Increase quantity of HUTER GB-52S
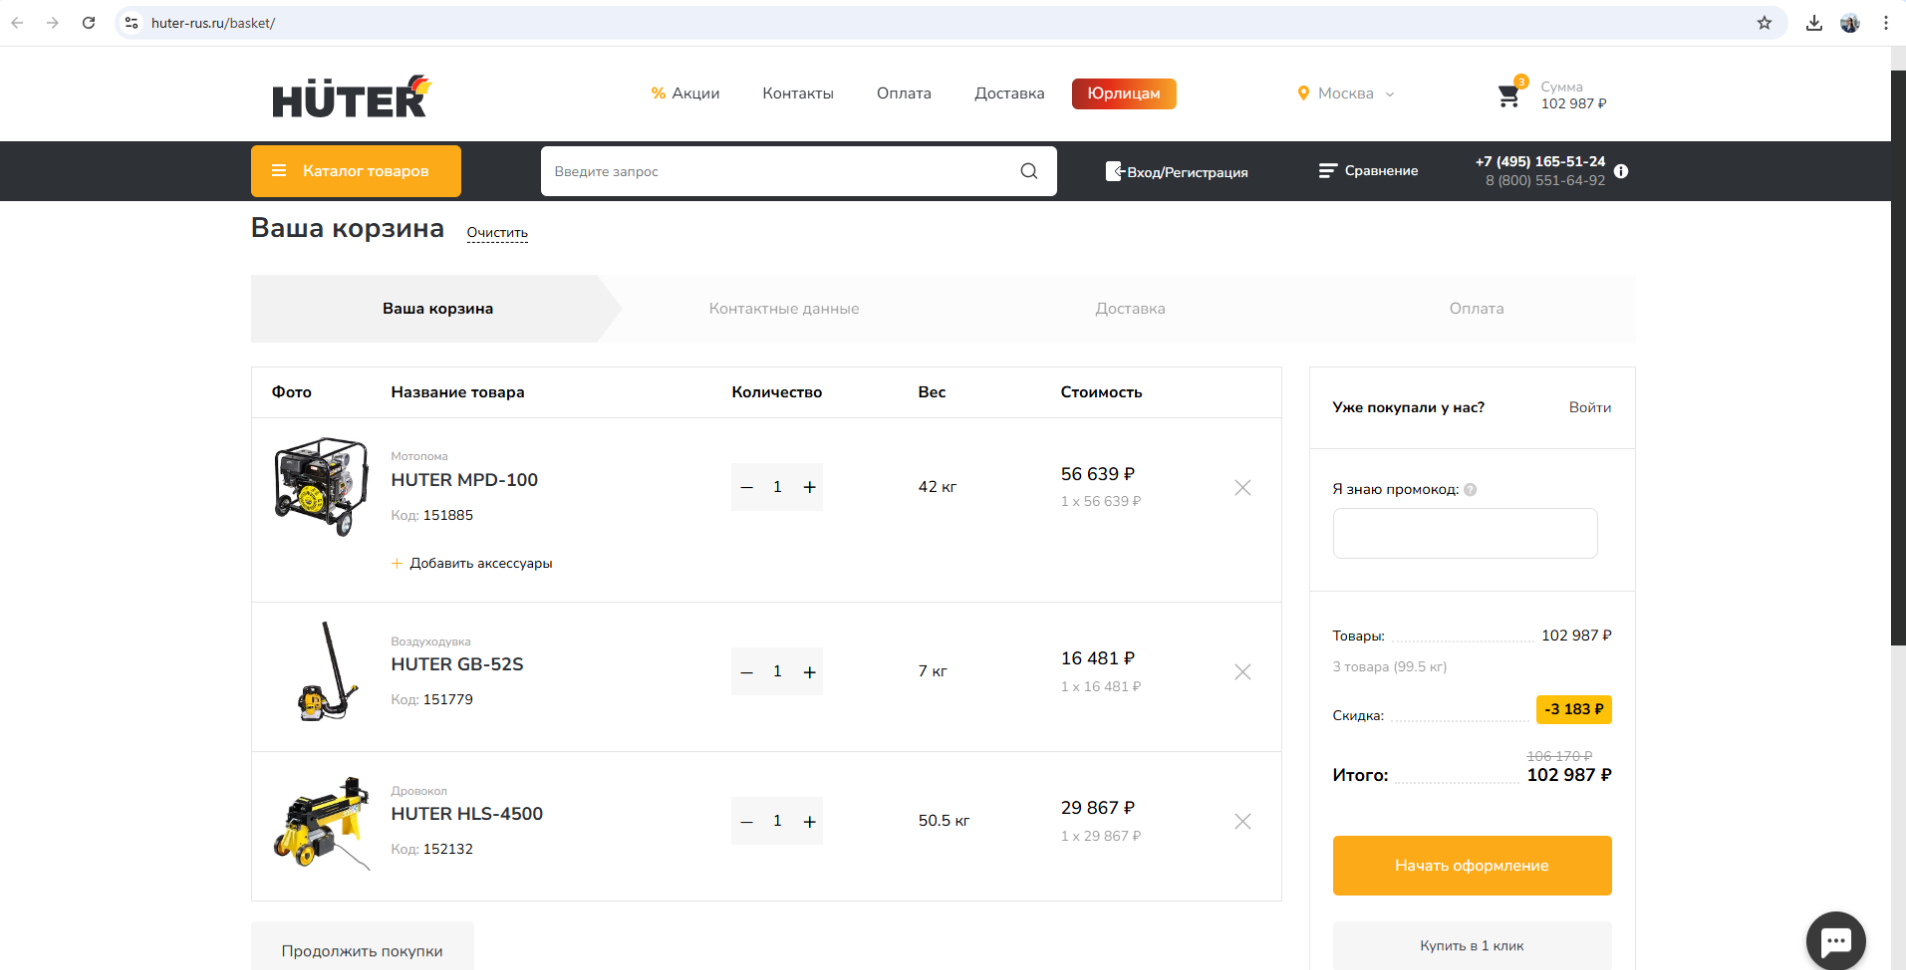Viewport: 1906px width, 970px height. pyautogui.click(x=809, y=672)
